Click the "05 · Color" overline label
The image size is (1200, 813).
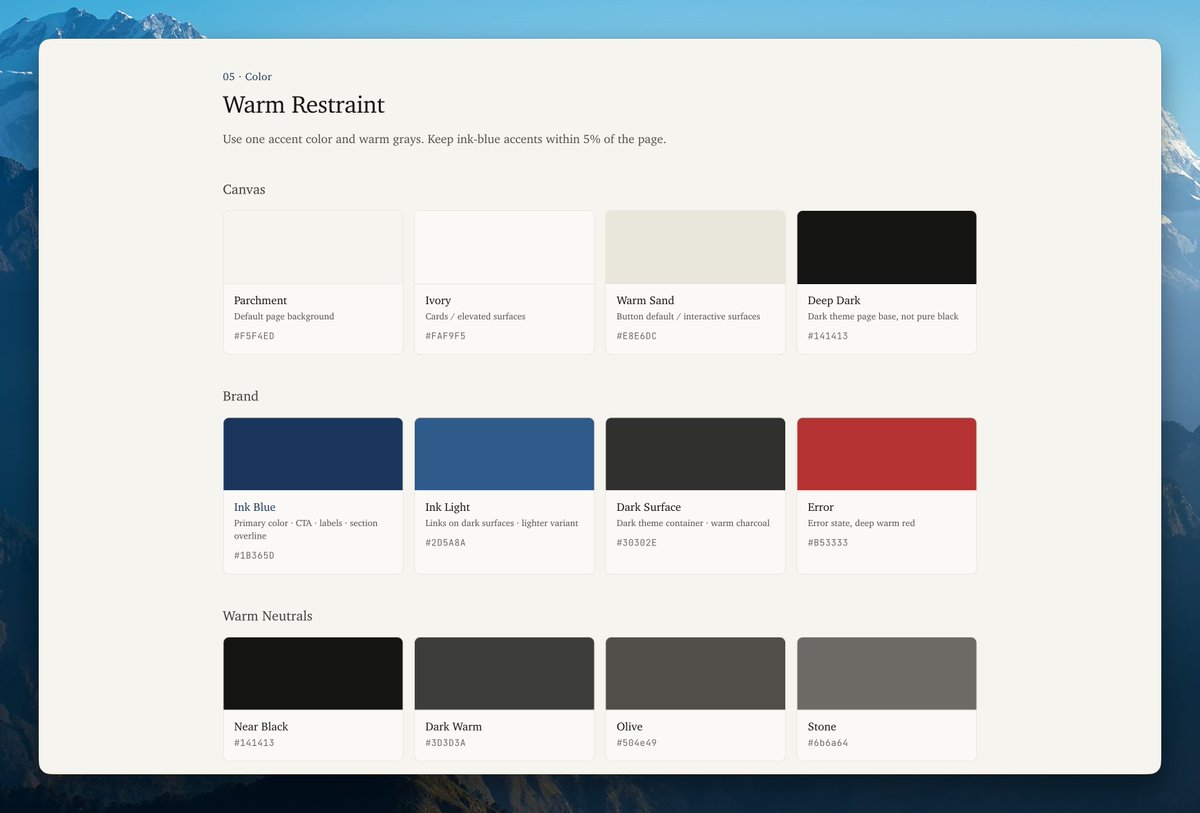tap(247, 77)
